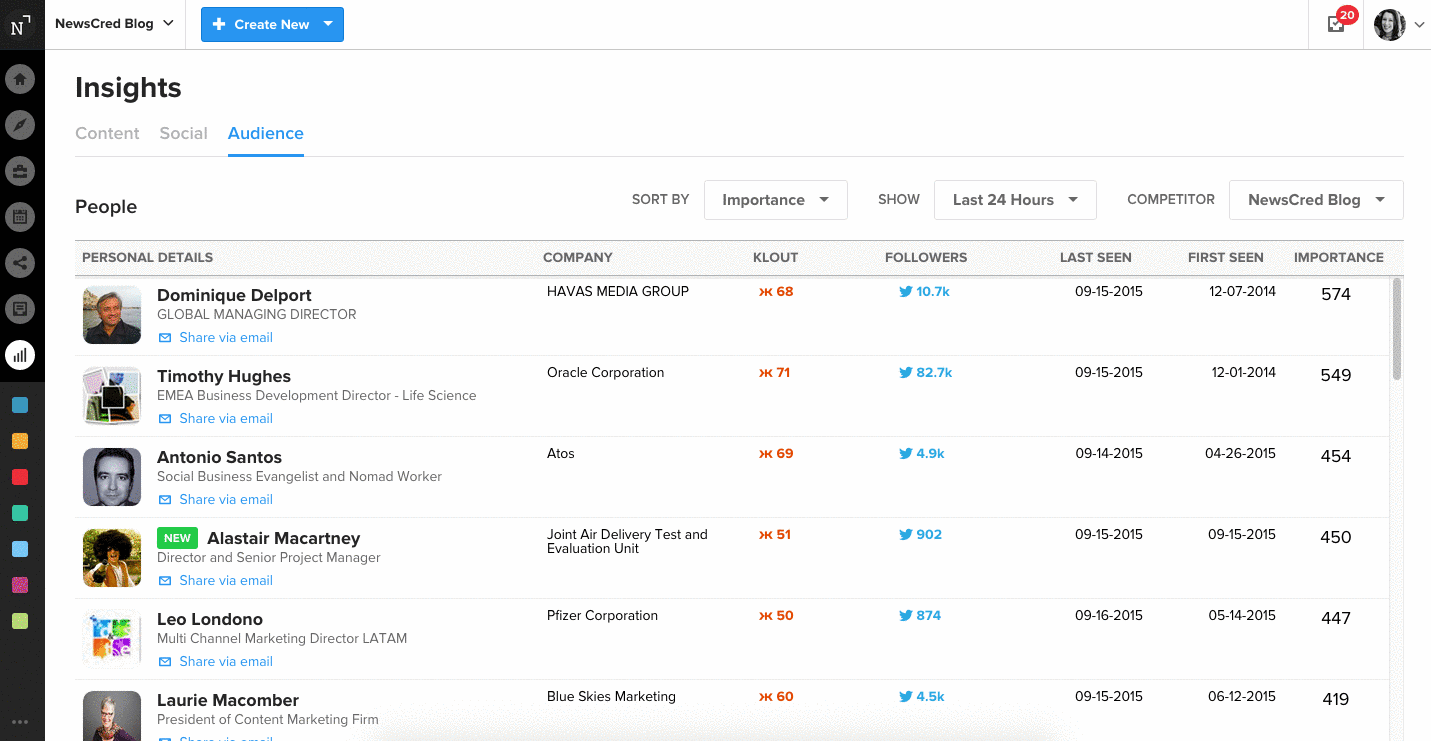Click the Importance column header
Image resolution: width=1431 pixels, height=741 pixels.
(1338, 257)
